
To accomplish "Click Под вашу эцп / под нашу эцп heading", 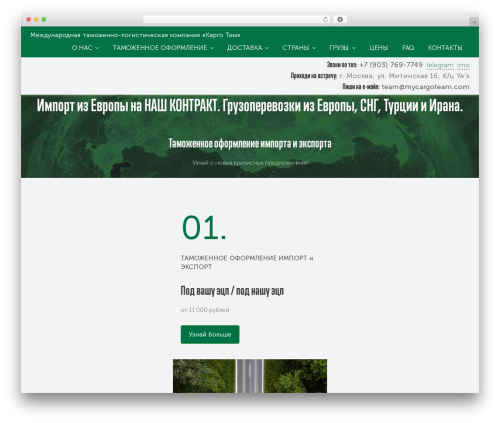I will click(x=232, y=291).
